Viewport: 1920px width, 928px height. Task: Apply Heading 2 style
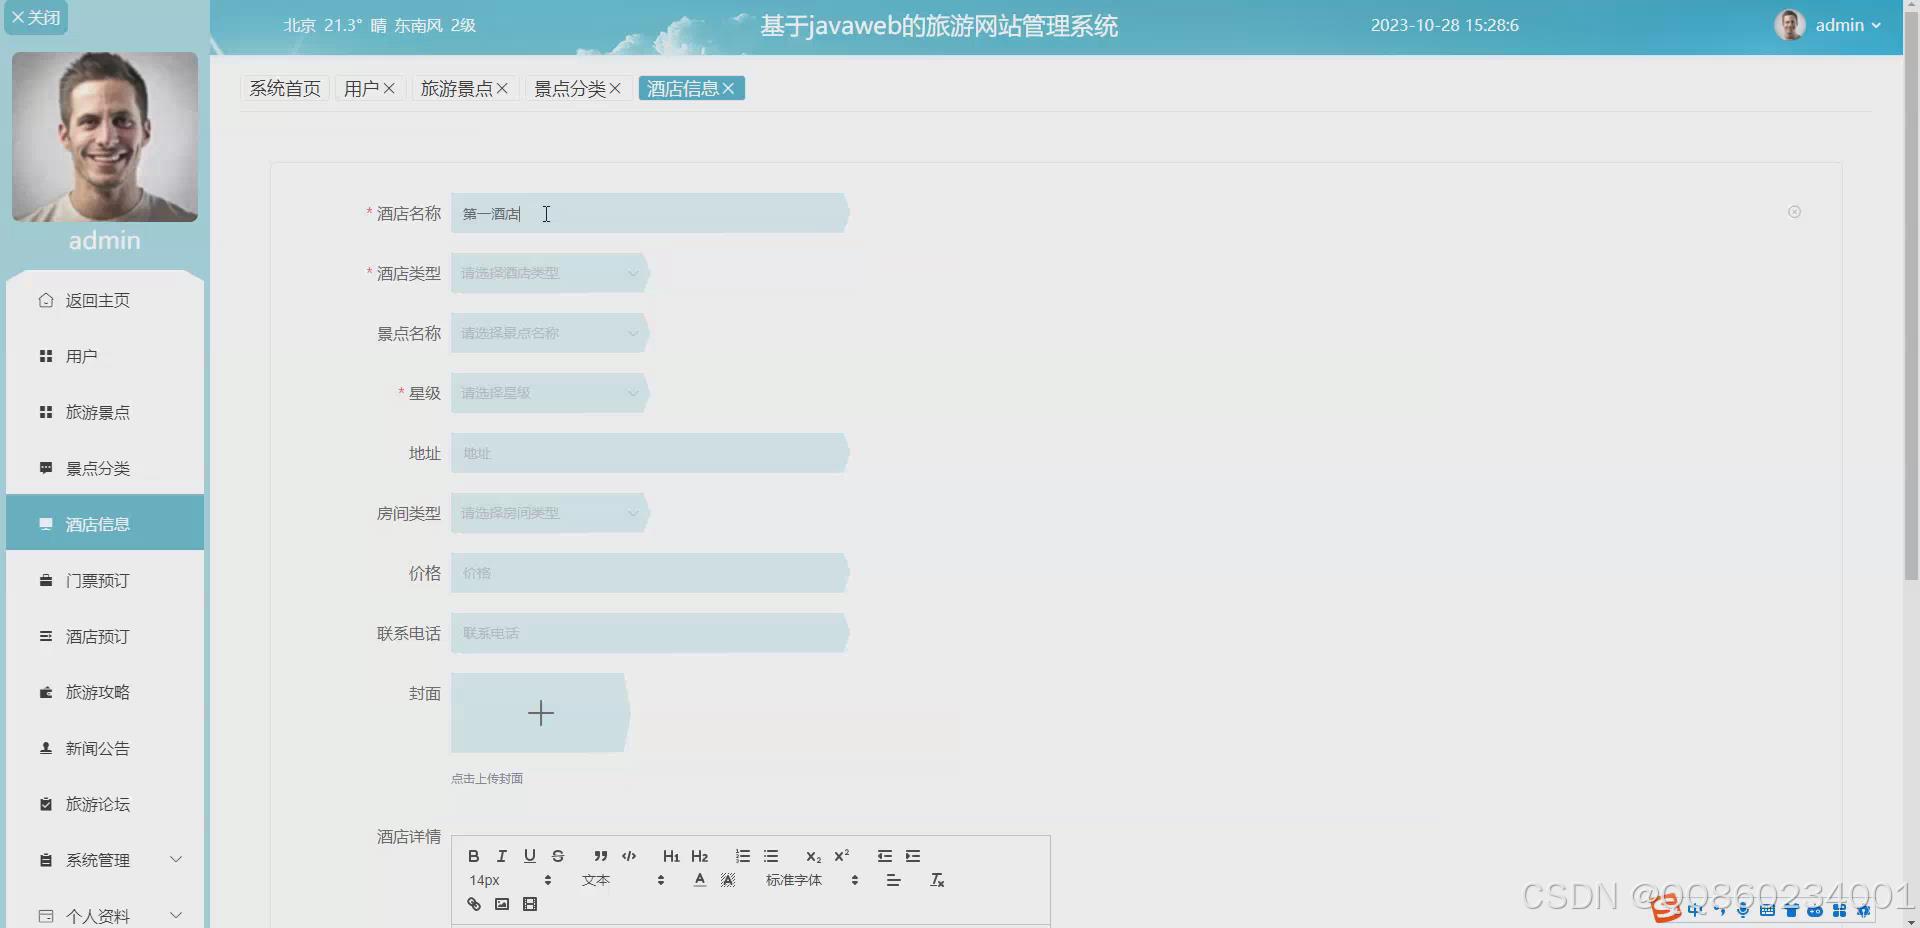click(699, 856)
